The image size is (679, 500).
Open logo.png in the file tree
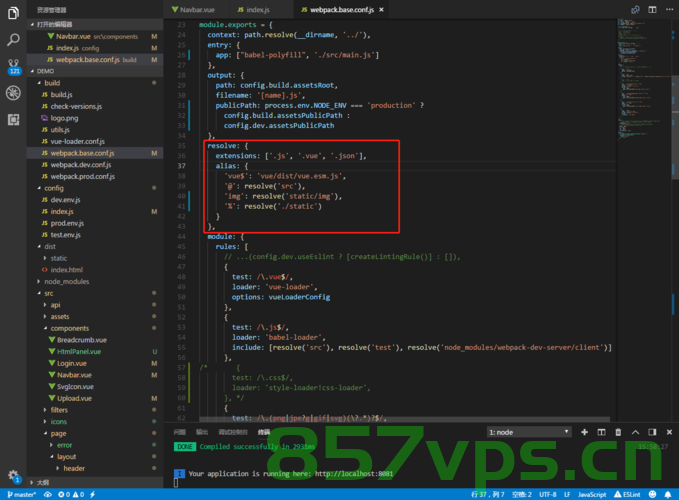[95, 118]
